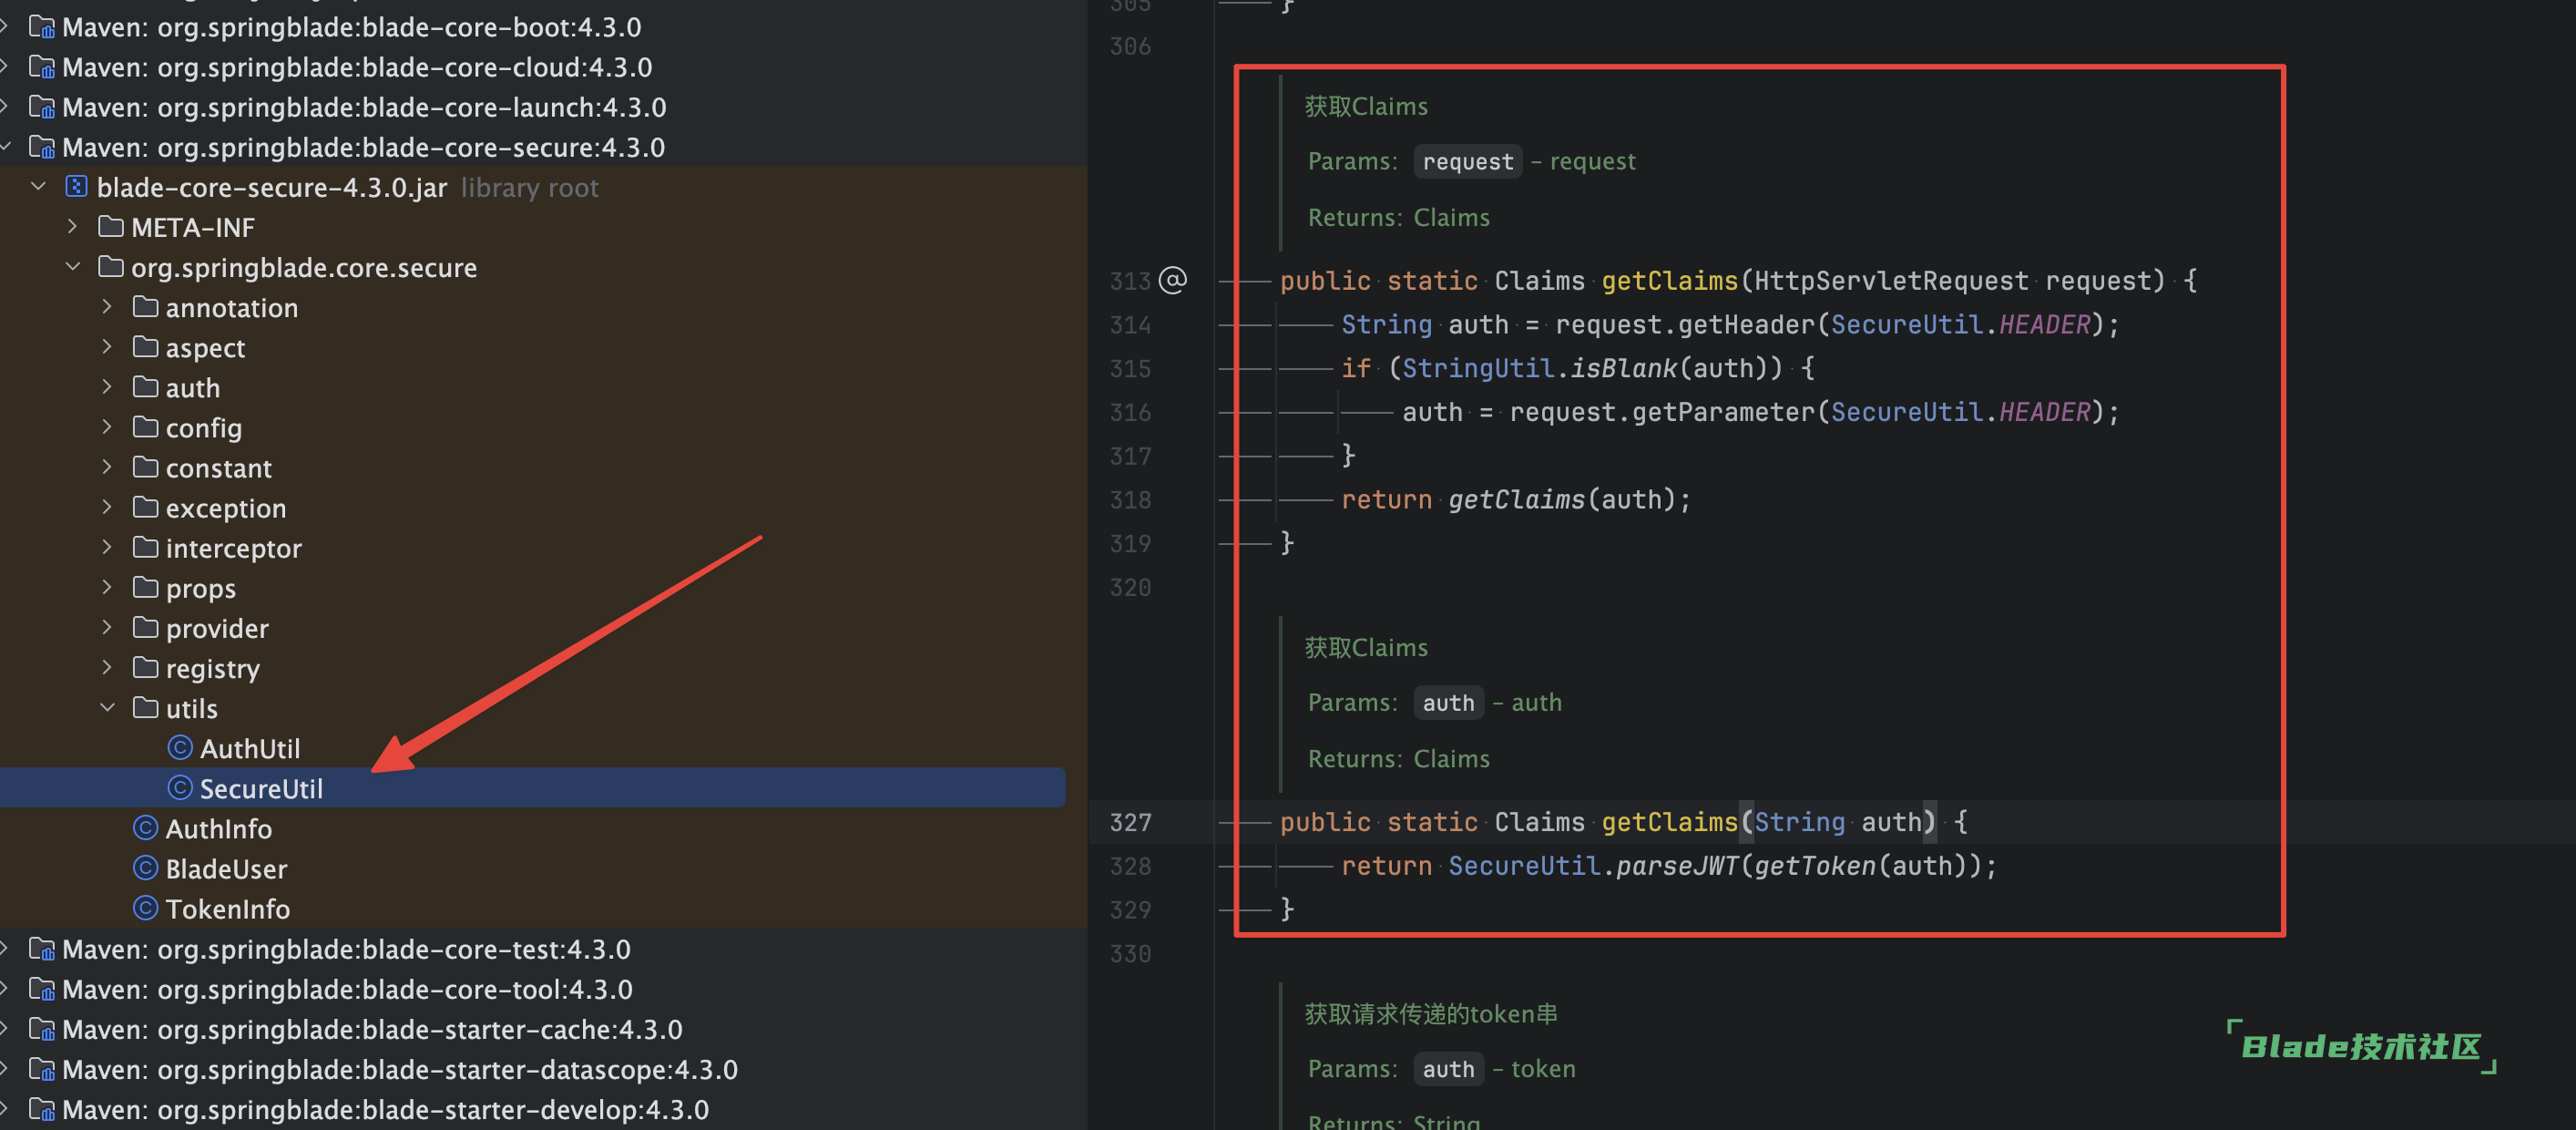Screen dimensions: 2576x1130
Task: Click the blade-starter-cache Maven library icon
Action: (x=42, y=1029)
